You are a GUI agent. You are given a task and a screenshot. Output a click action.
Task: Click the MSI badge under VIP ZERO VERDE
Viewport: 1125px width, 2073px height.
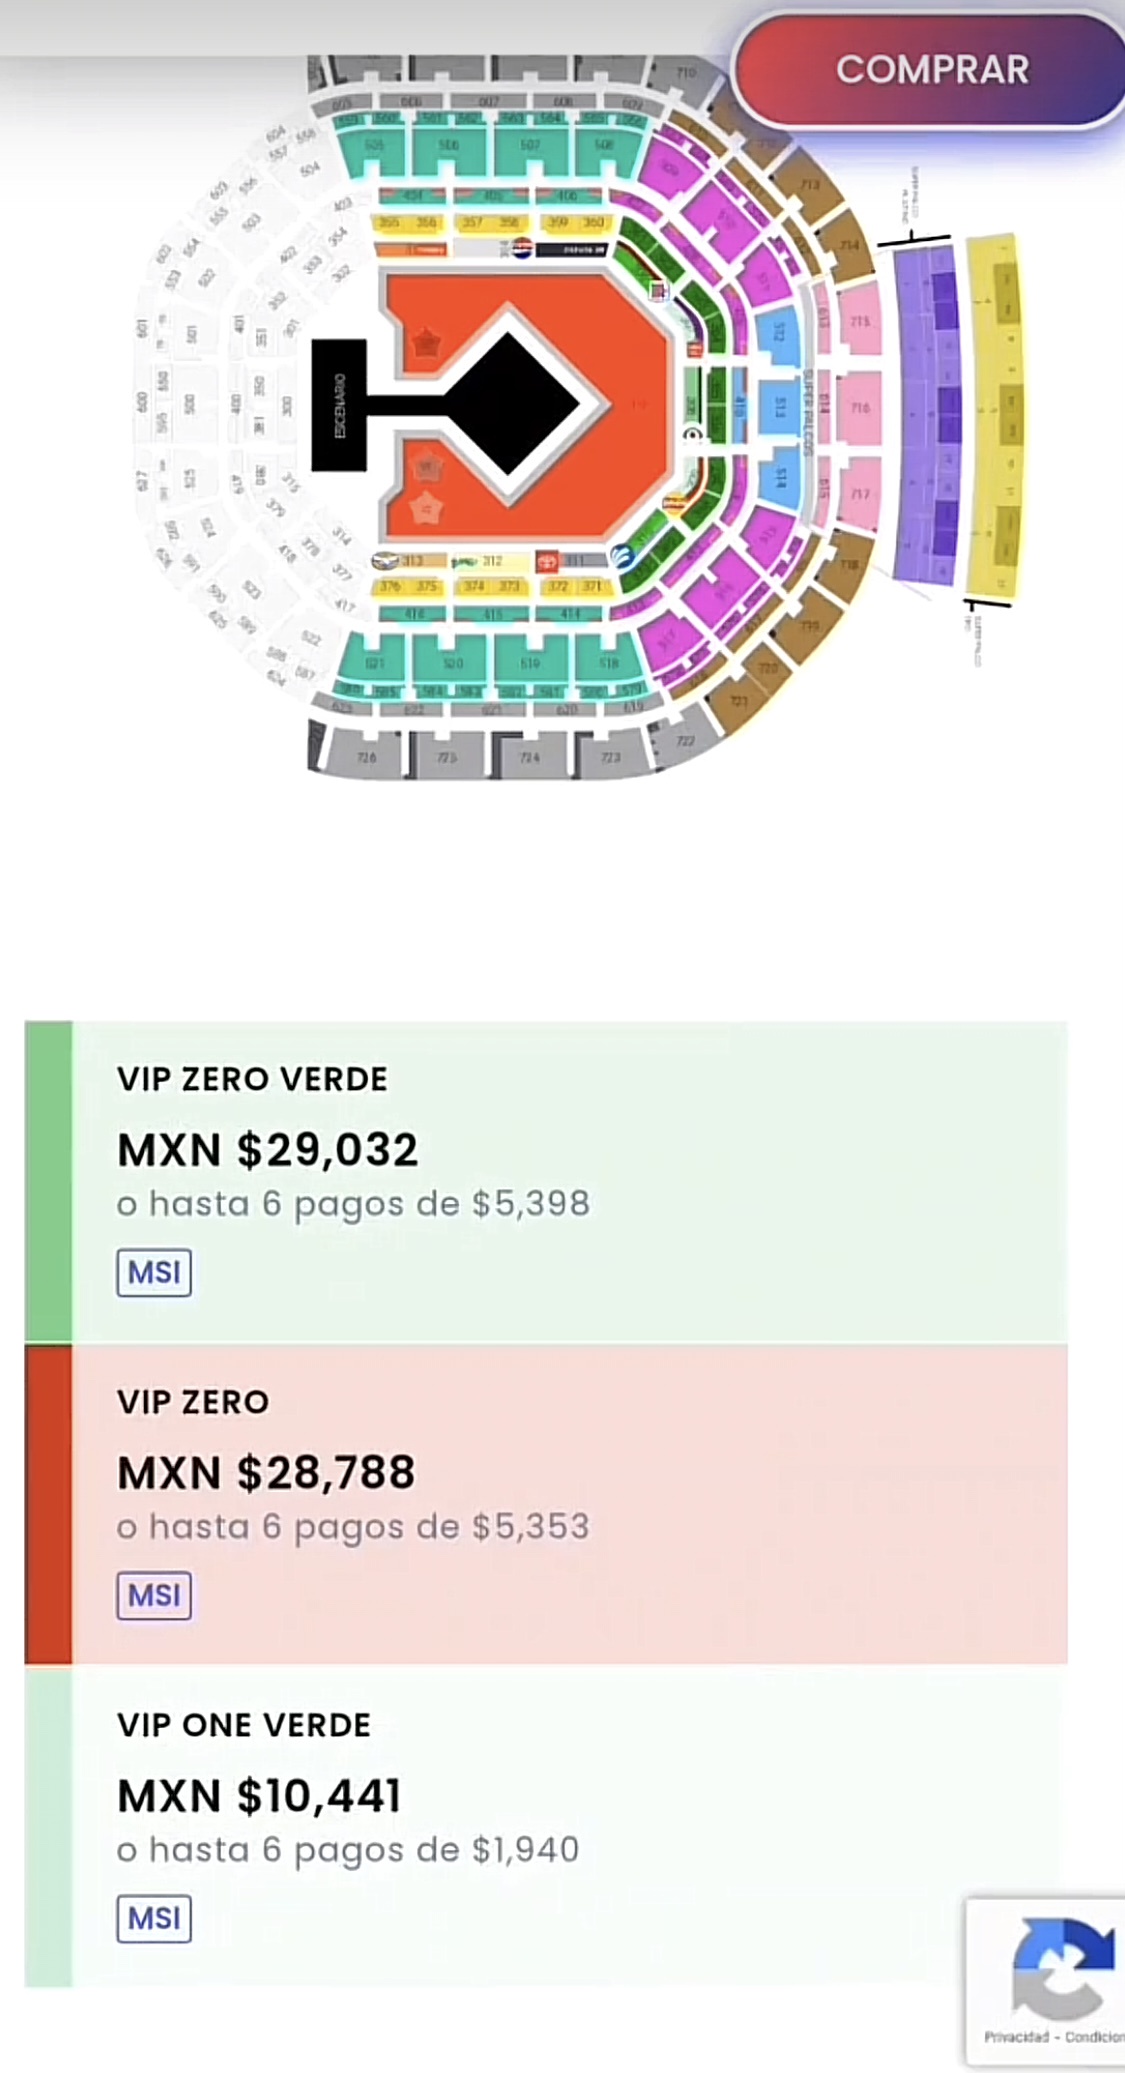[154, 1272]
